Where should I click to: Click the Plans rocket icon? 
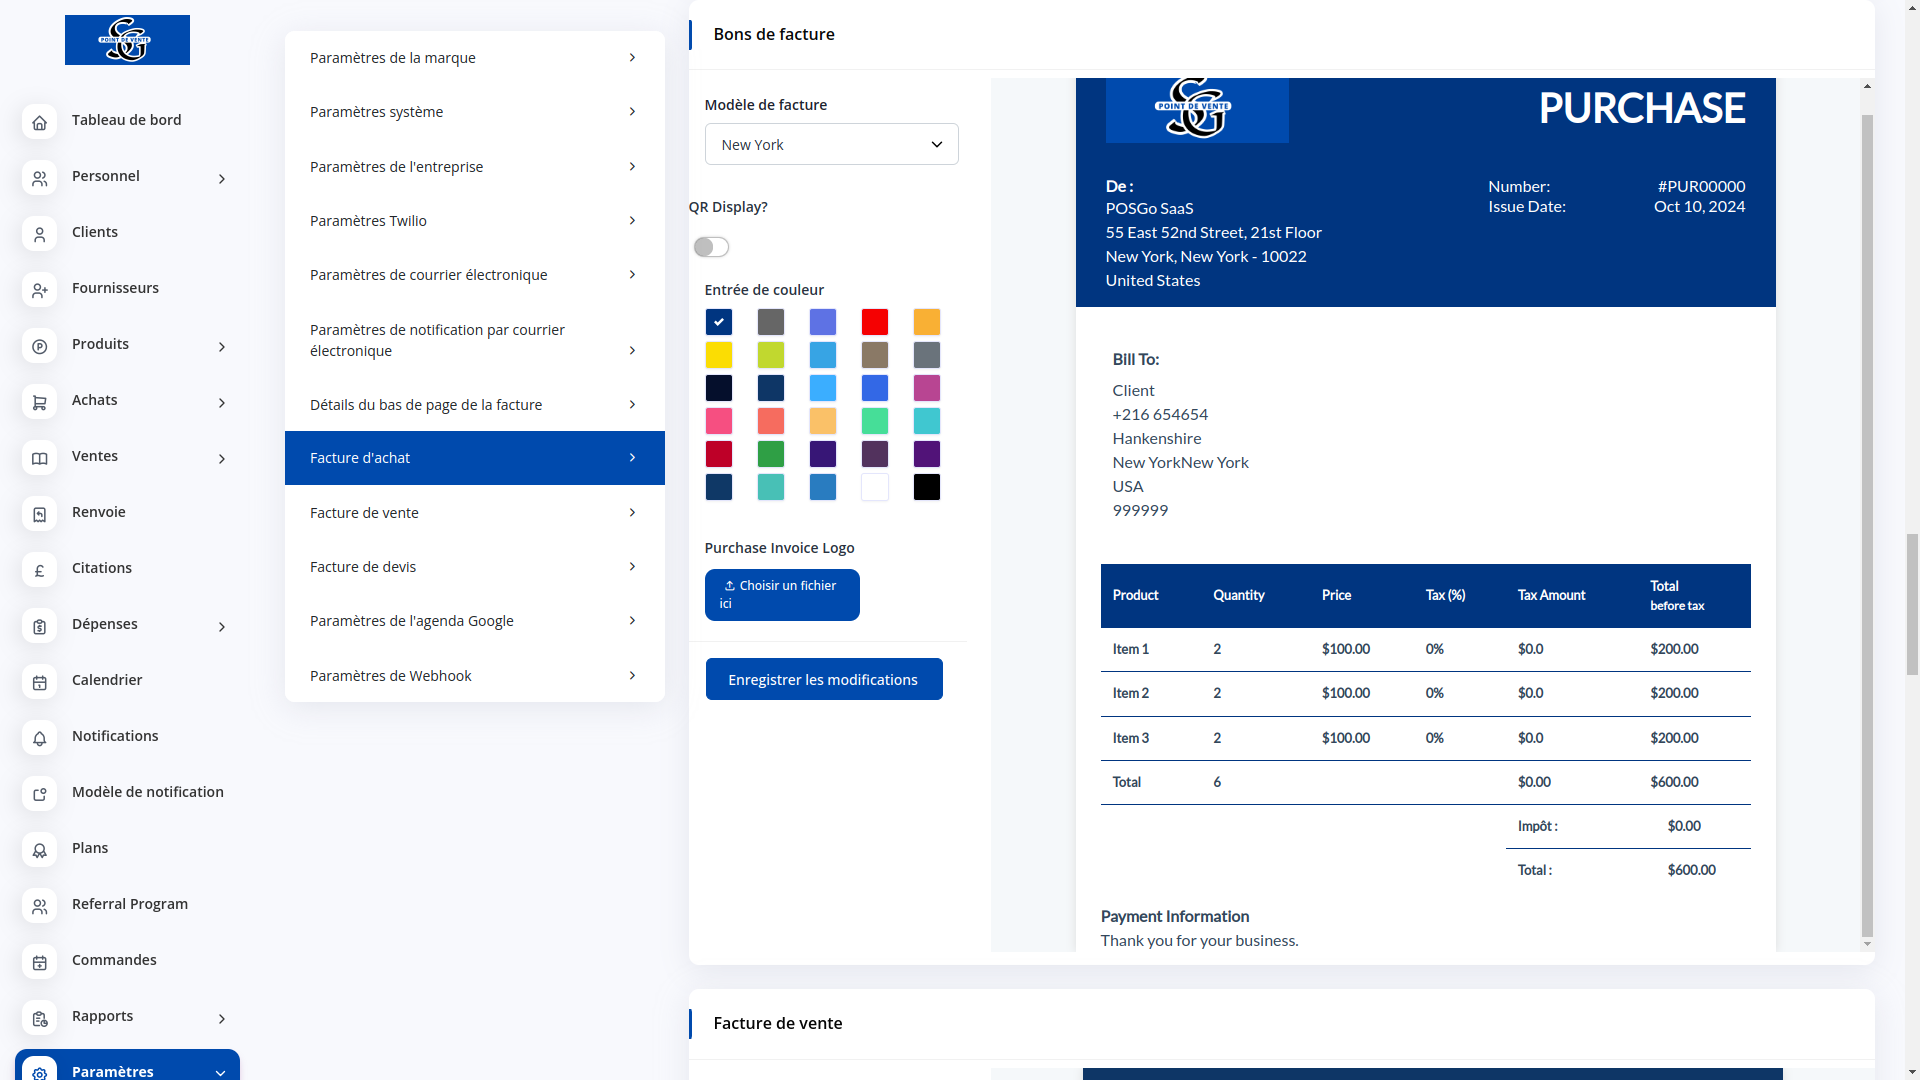coord(39,850)
